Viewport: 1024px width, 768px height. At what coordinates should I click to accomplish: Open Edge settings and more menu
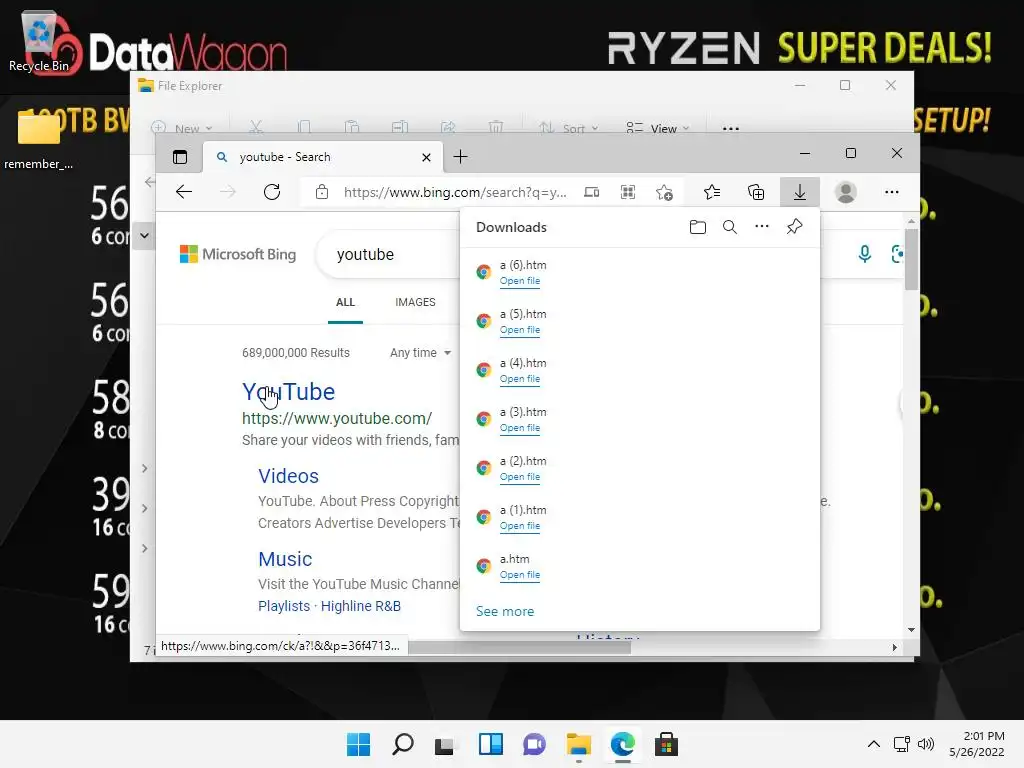coord(891,192)
